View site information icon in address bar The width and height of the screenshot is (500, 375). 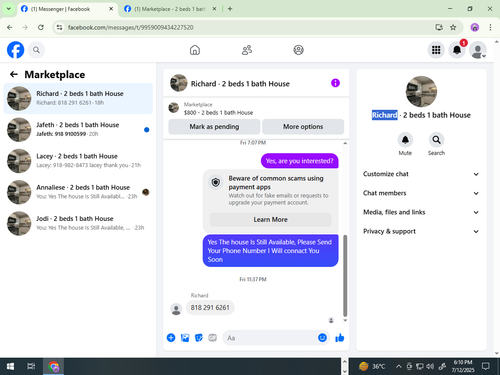60,27
